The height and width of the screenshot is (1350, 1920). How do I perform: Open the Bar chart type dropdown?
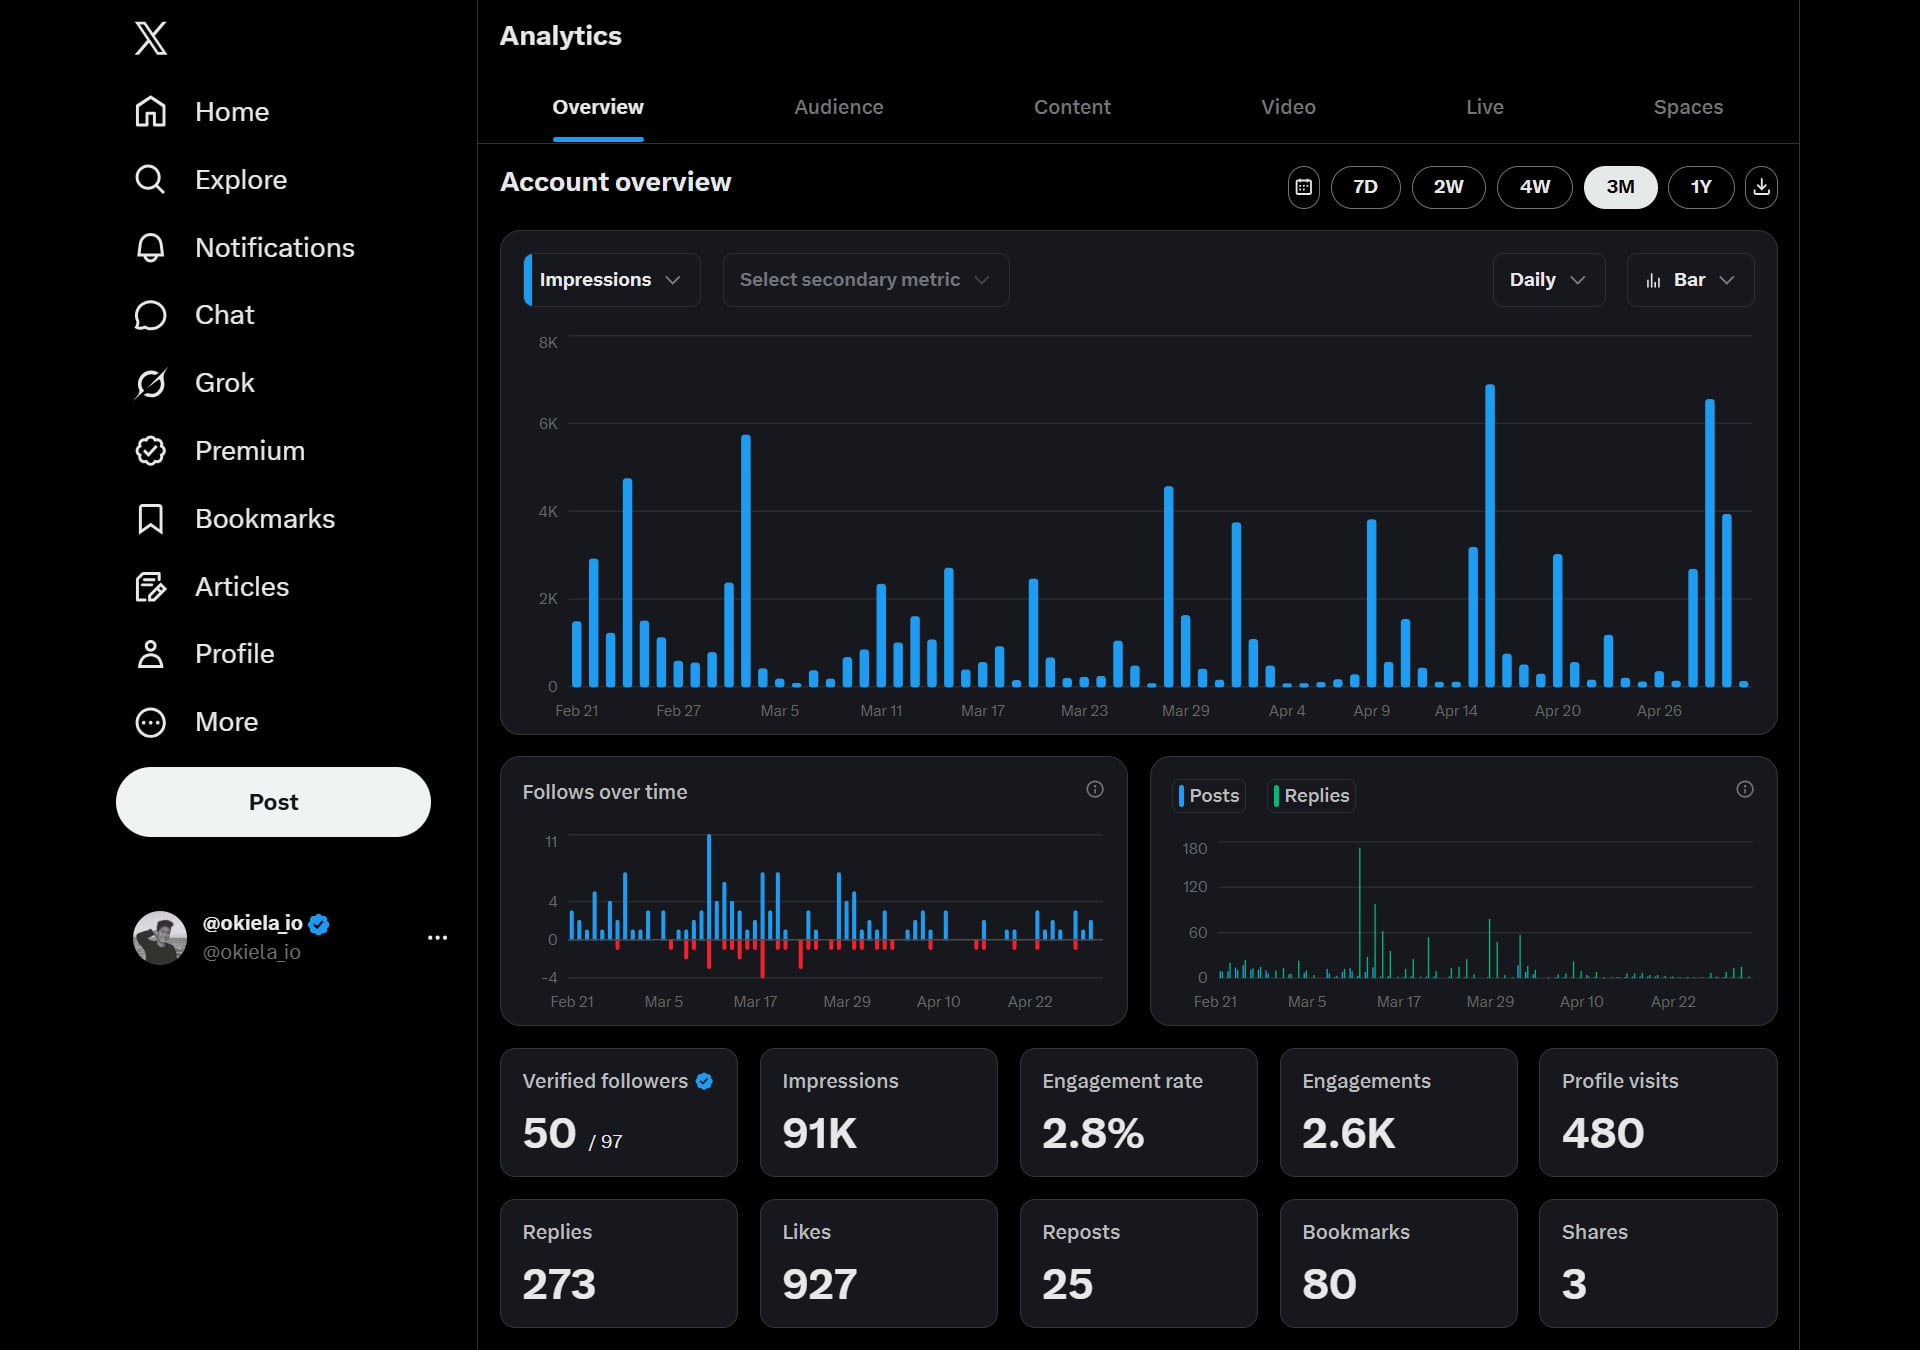(x=1691, y=280)
